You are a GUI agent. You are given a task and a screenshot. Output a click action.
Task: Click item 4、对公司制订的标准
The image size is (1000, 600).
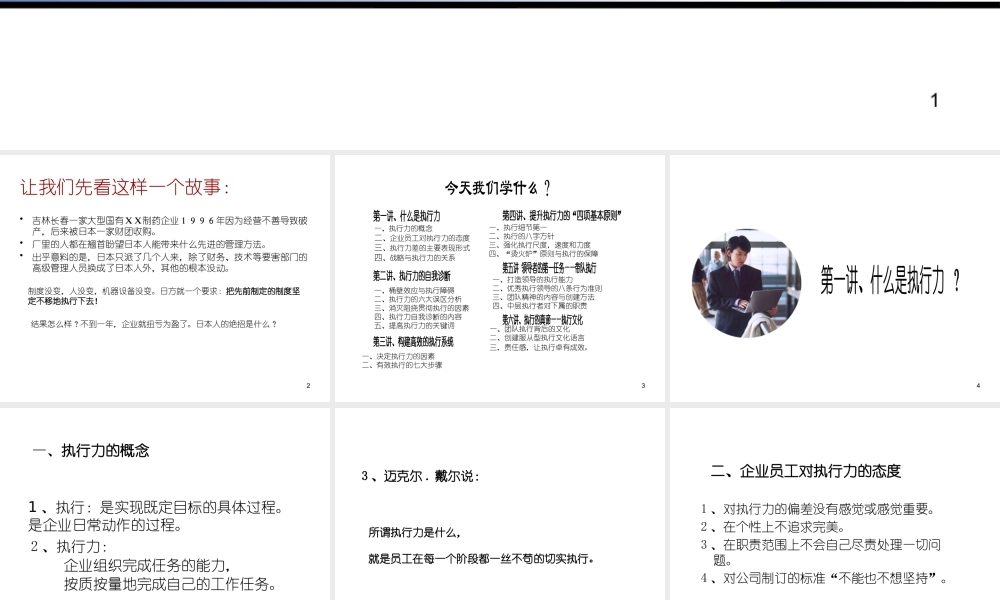tap(824, 578)
